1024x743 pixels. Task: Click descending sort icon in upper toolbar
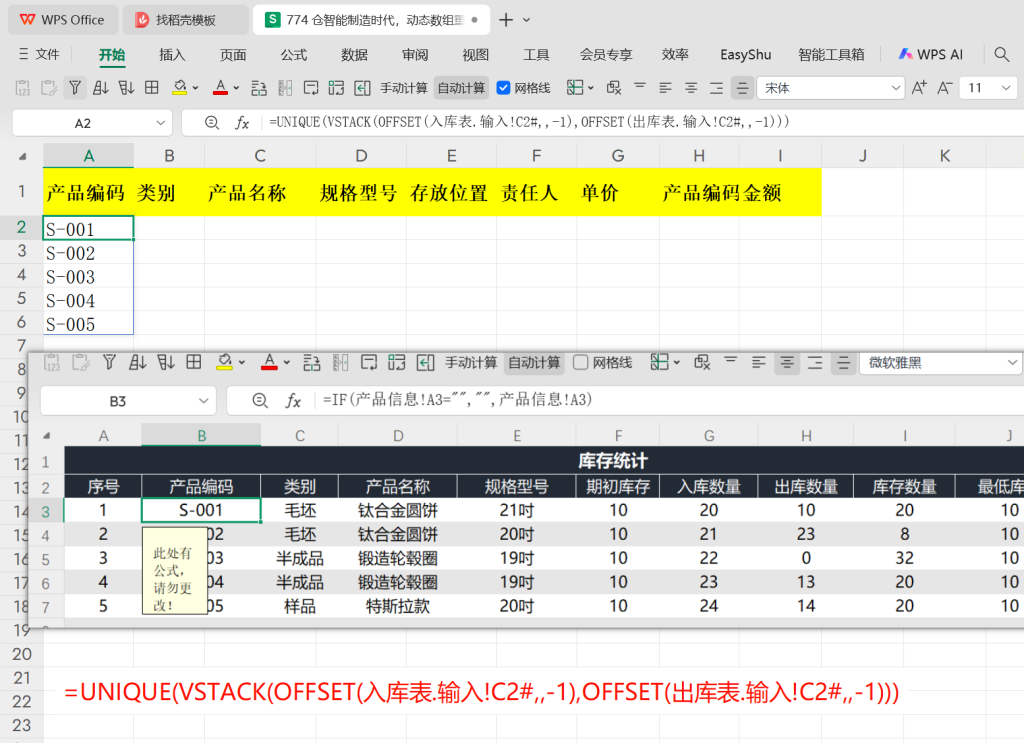pos(126,87)
